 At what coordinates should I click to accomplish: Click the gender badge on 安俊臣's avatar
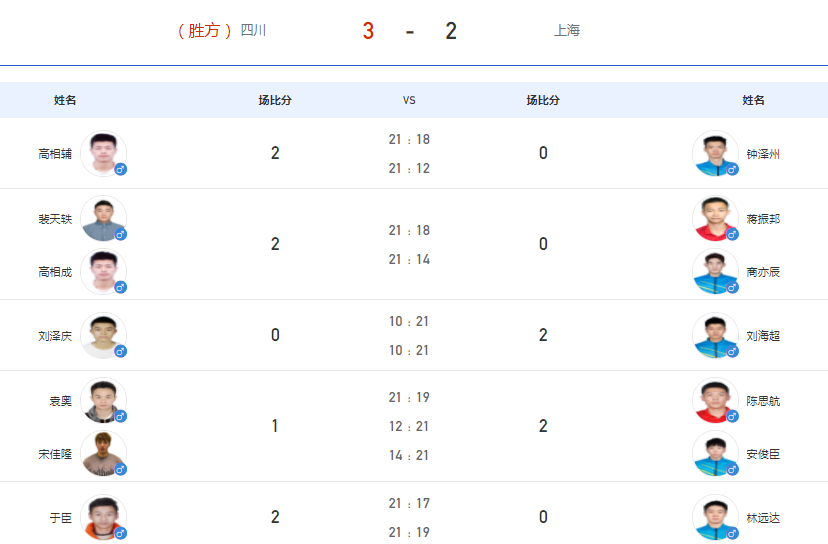tap(732, 470)
